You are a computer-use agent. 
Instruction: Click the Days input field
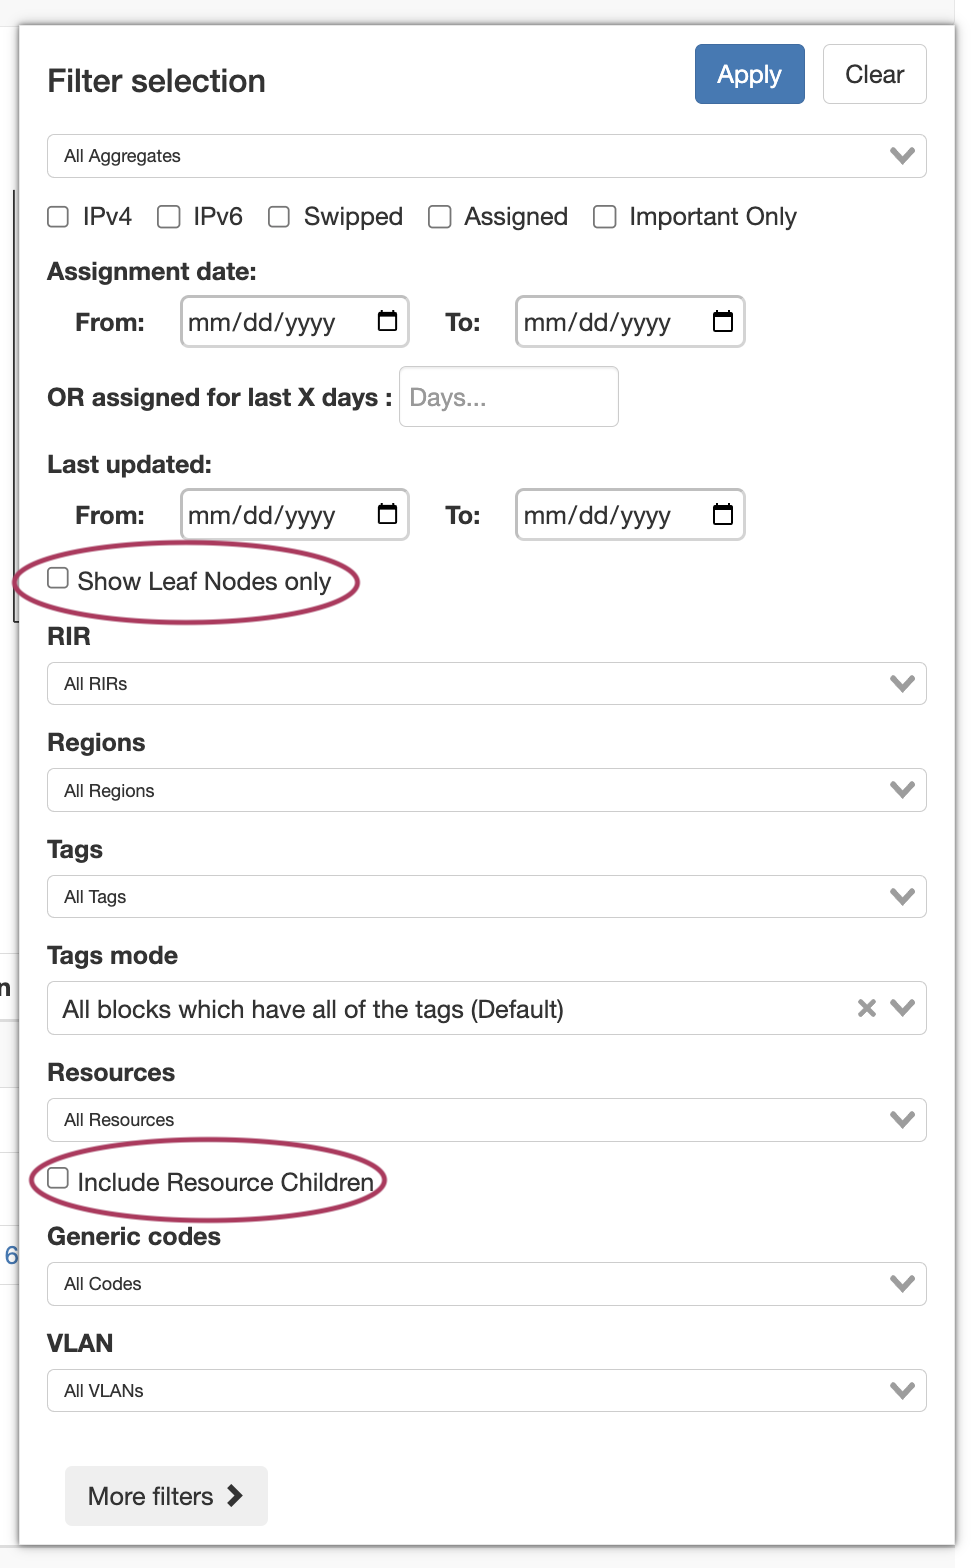click(508, 397)
